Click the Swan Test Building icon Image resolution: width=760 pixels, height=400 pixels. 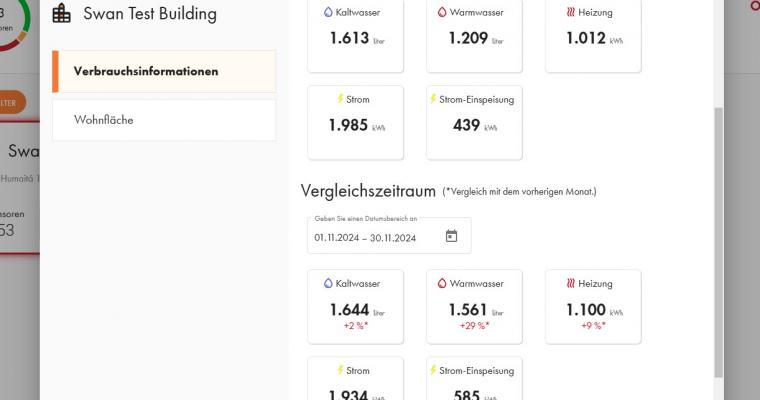click(x=62, y=13)
